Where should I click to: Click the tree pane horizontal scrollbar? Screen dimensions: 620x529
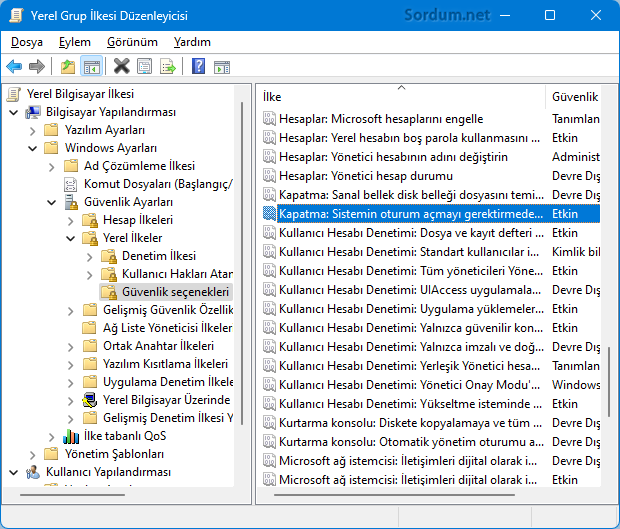(72, 495)
